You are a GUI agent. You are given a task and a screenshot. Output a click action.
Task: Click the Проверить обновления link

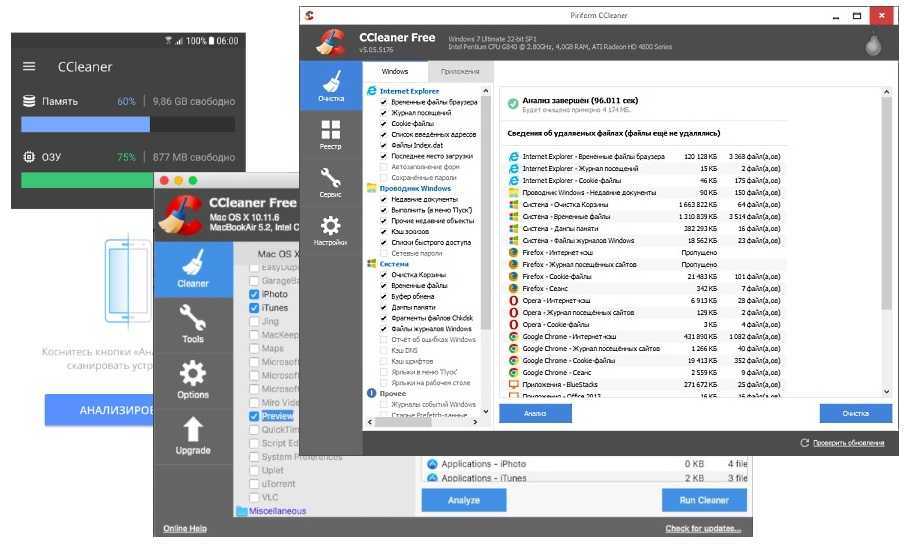846,443
